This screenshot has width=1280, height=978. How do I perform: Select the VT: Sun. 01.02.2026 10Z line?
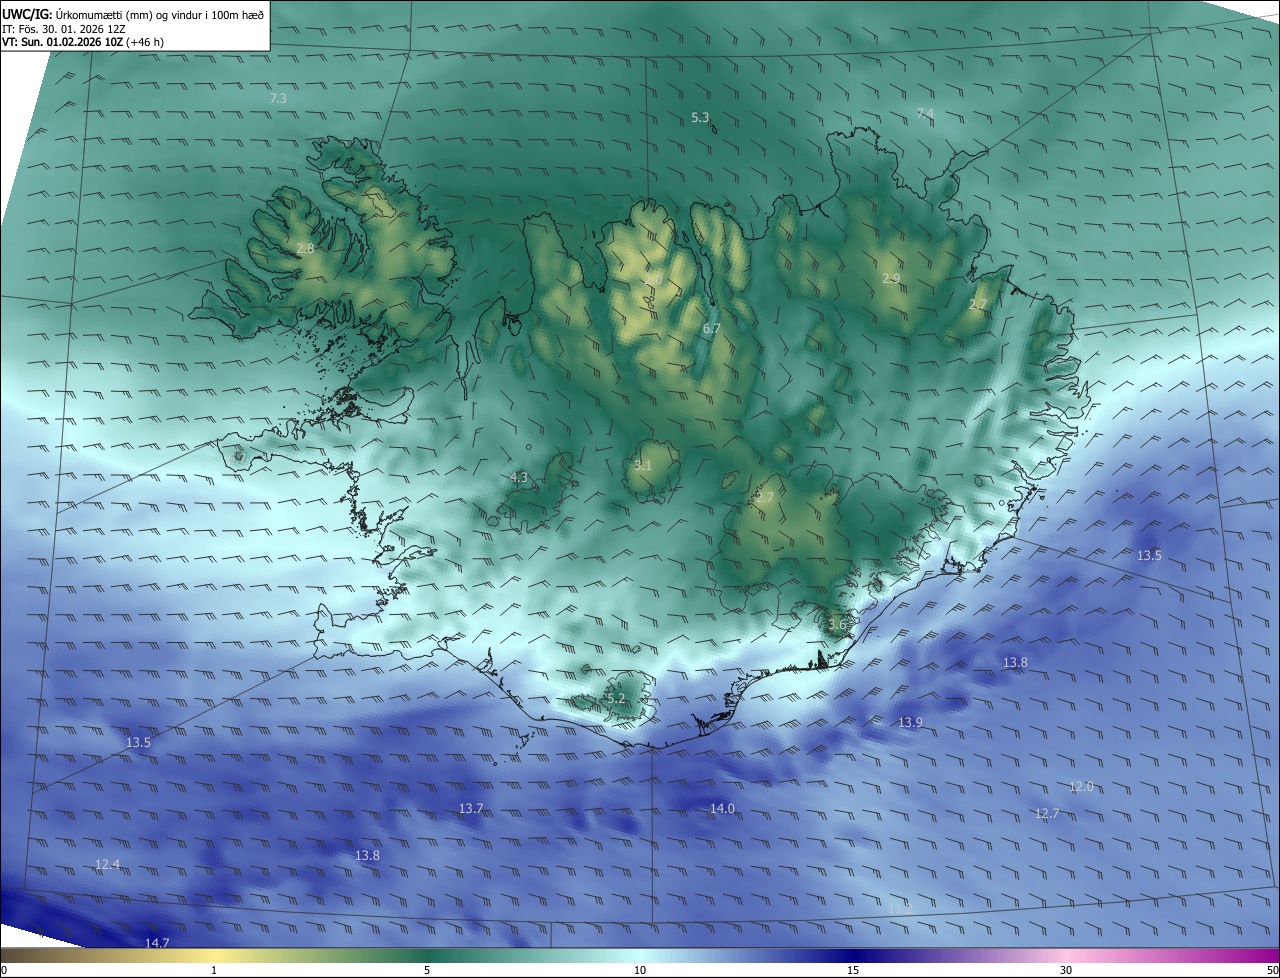(x=83, y=42)
